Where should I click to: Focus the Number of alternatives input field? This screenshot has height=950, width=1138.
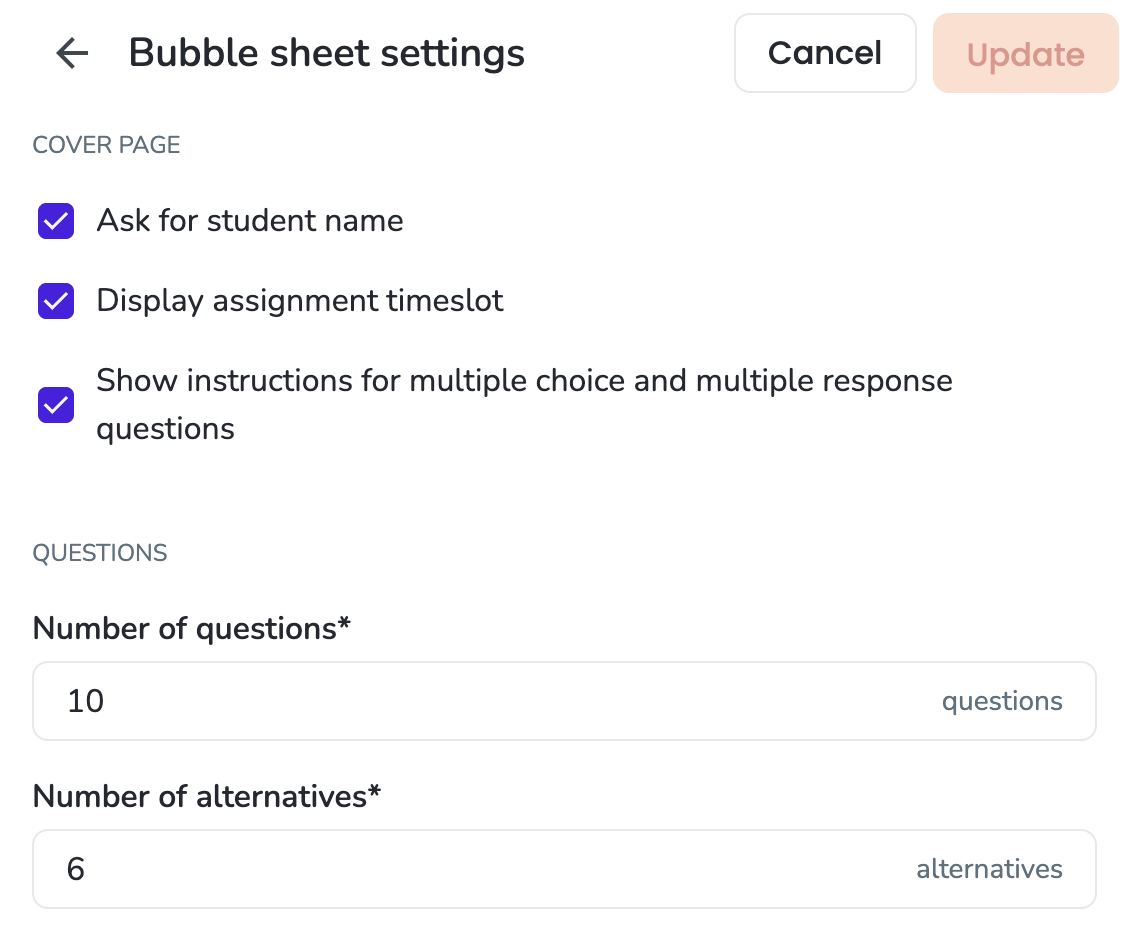click(x=564, y=869)
